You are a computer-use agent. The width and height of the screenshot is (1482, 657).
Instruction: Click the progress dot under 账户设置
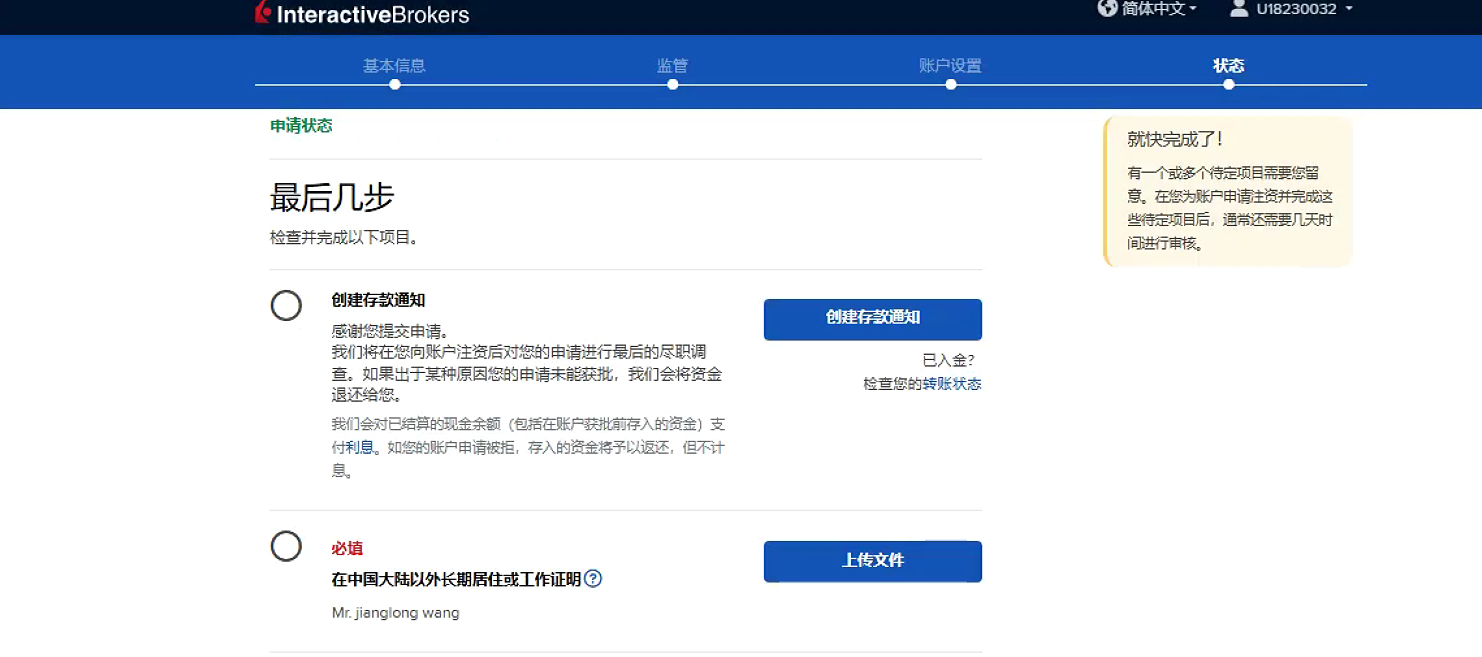tap(951, 85)
